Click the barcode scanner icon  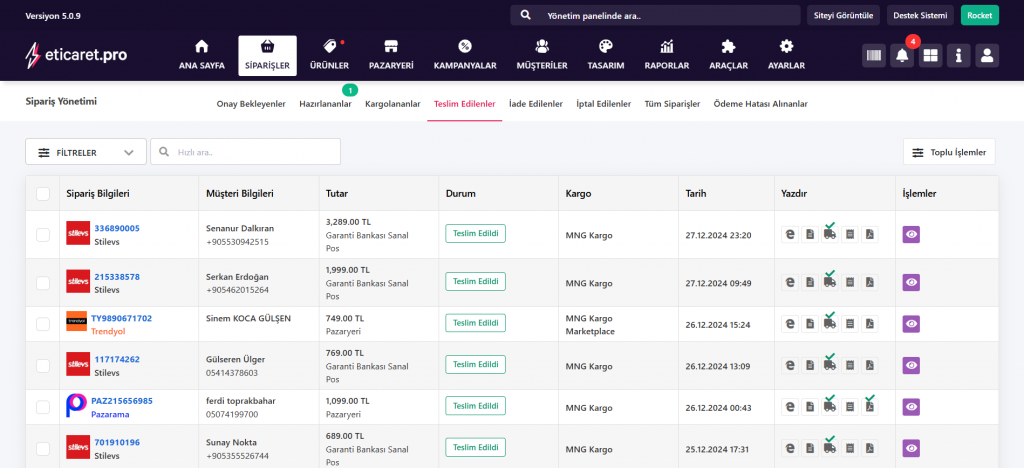[x=874, y=56]
